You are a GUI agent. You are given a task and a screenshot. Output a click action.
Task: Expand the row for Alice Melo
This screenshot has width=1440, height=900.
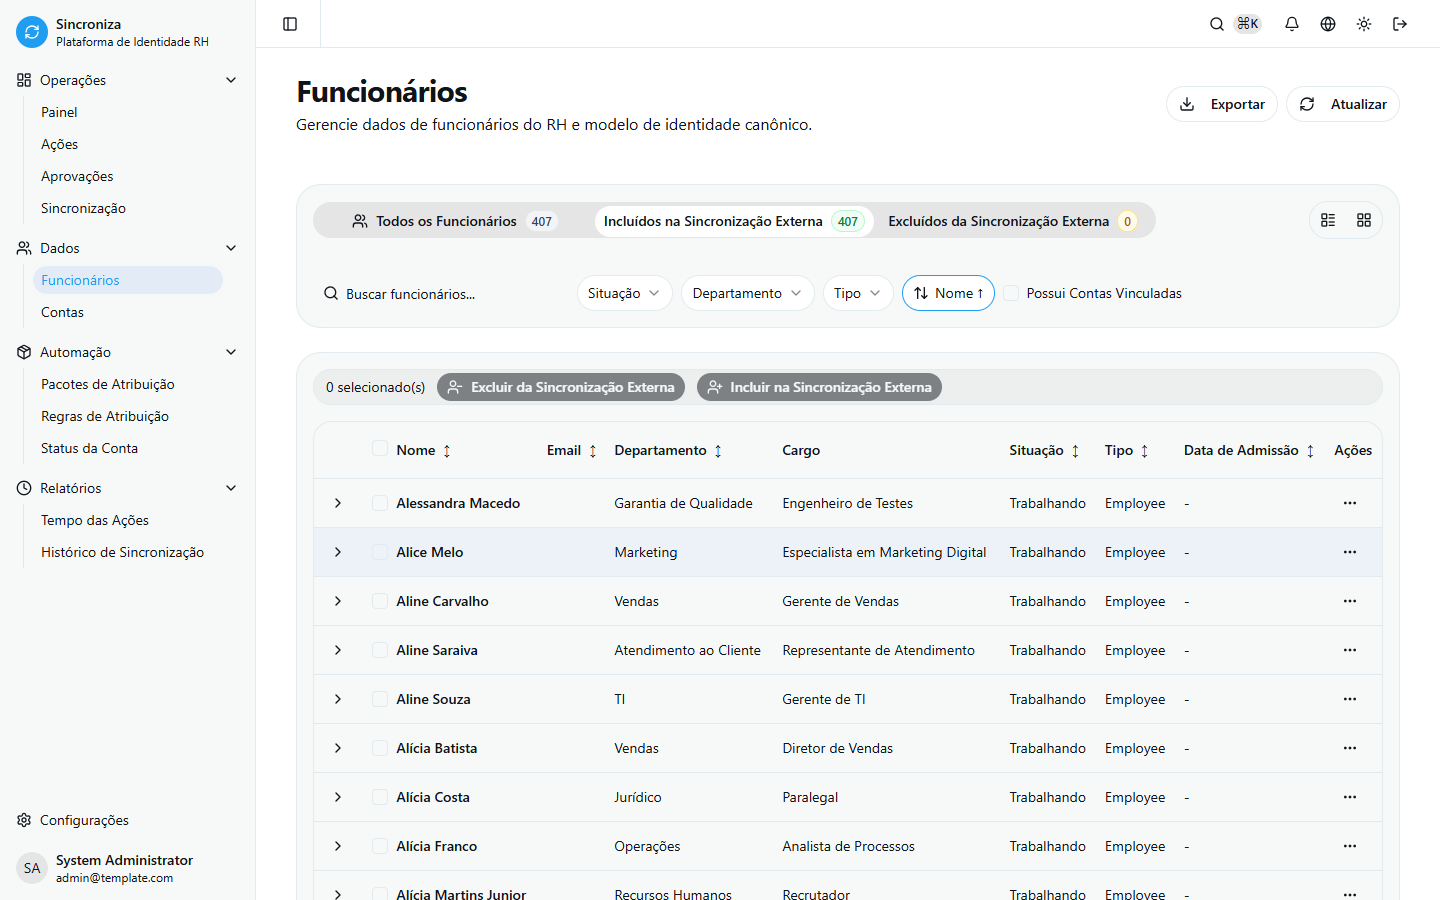(337, 551)
